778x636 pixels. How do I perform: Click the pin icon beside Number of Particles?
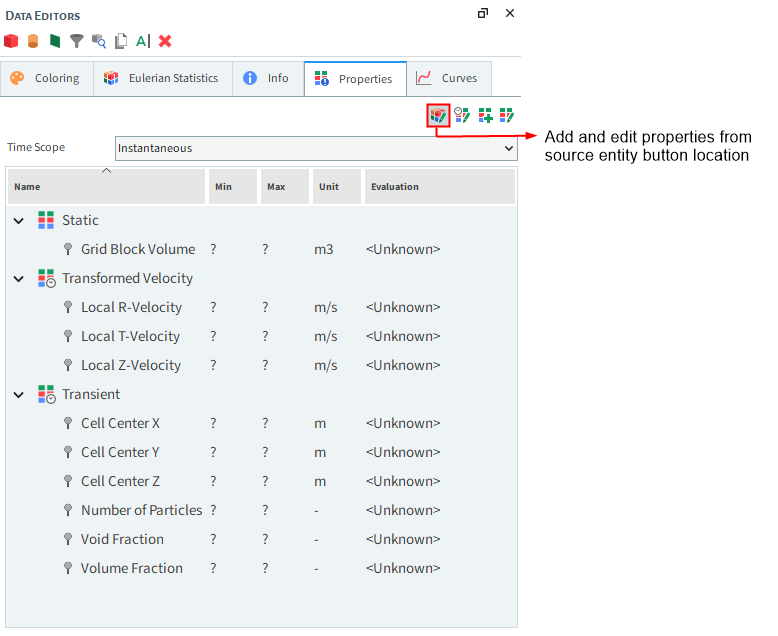coord(68,510)
